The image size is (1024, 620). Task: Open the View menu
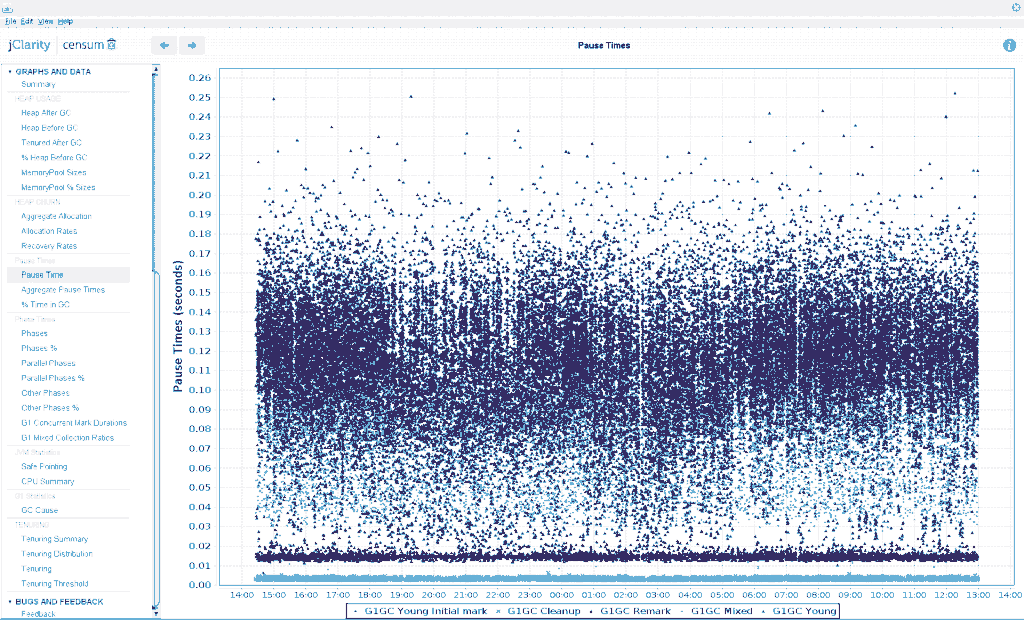(46, 22)
